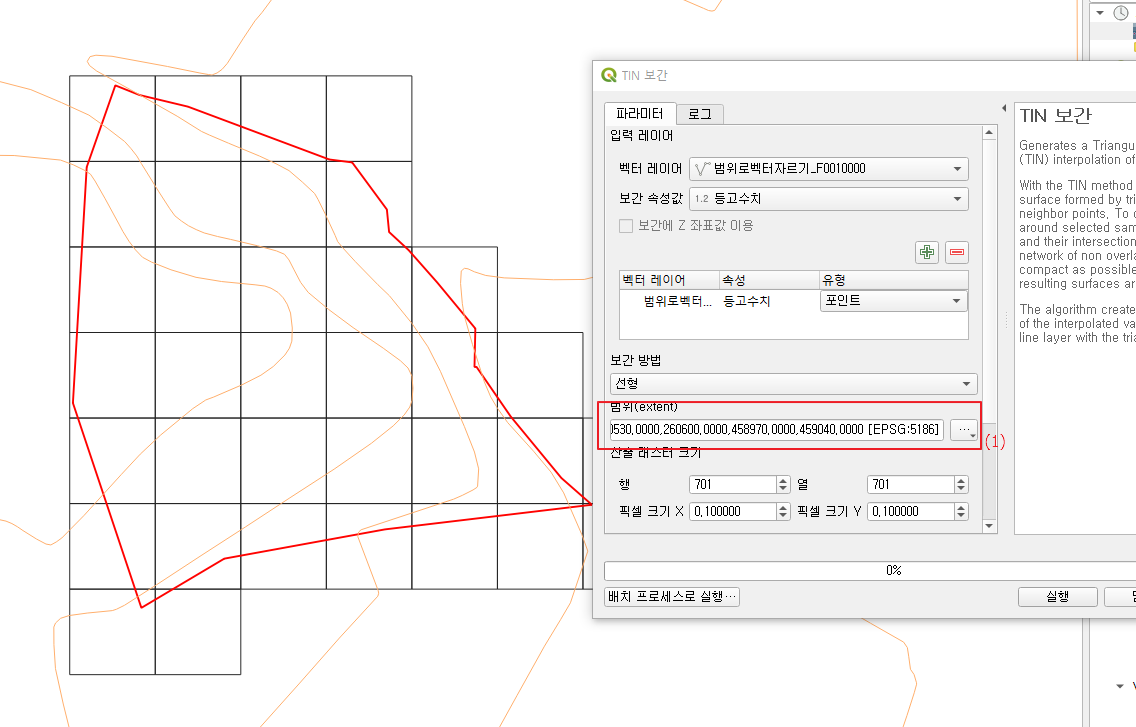Viewport: 1136px width, 727px height.
Task: Collapse help panel with small arrow
Action: point(1004,108)
